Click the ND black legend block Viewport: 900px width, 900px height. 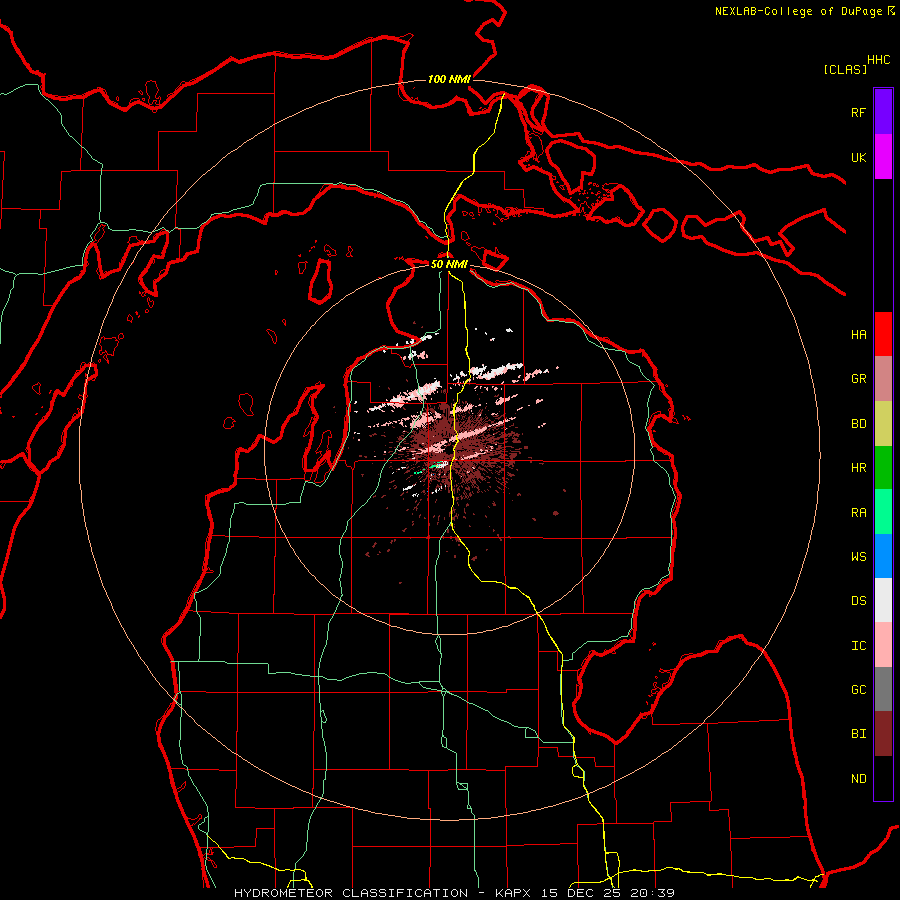tap(883, 778)
